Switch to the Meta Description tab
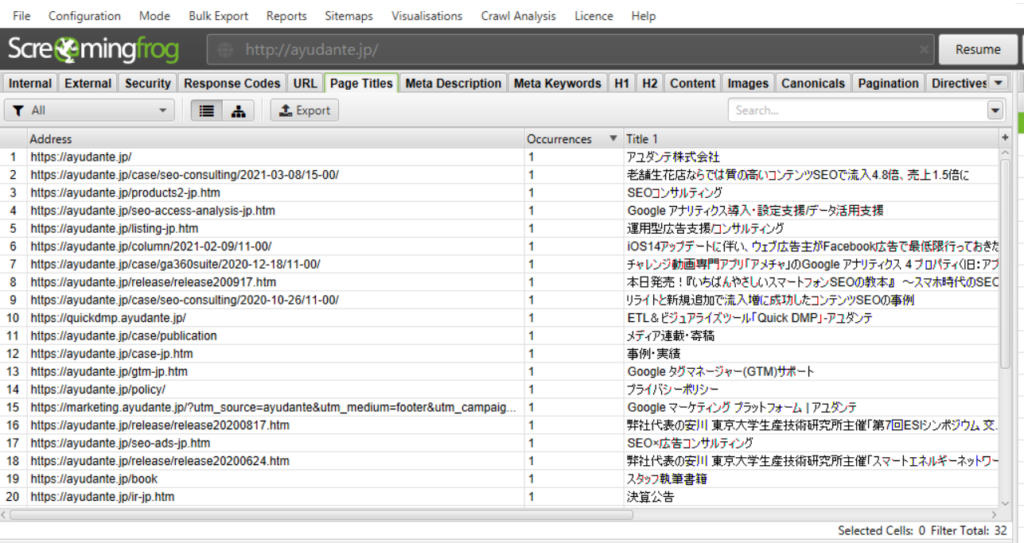Image resolution: width=1024 pixels, height=543 pixels. (x=453, y=83)
